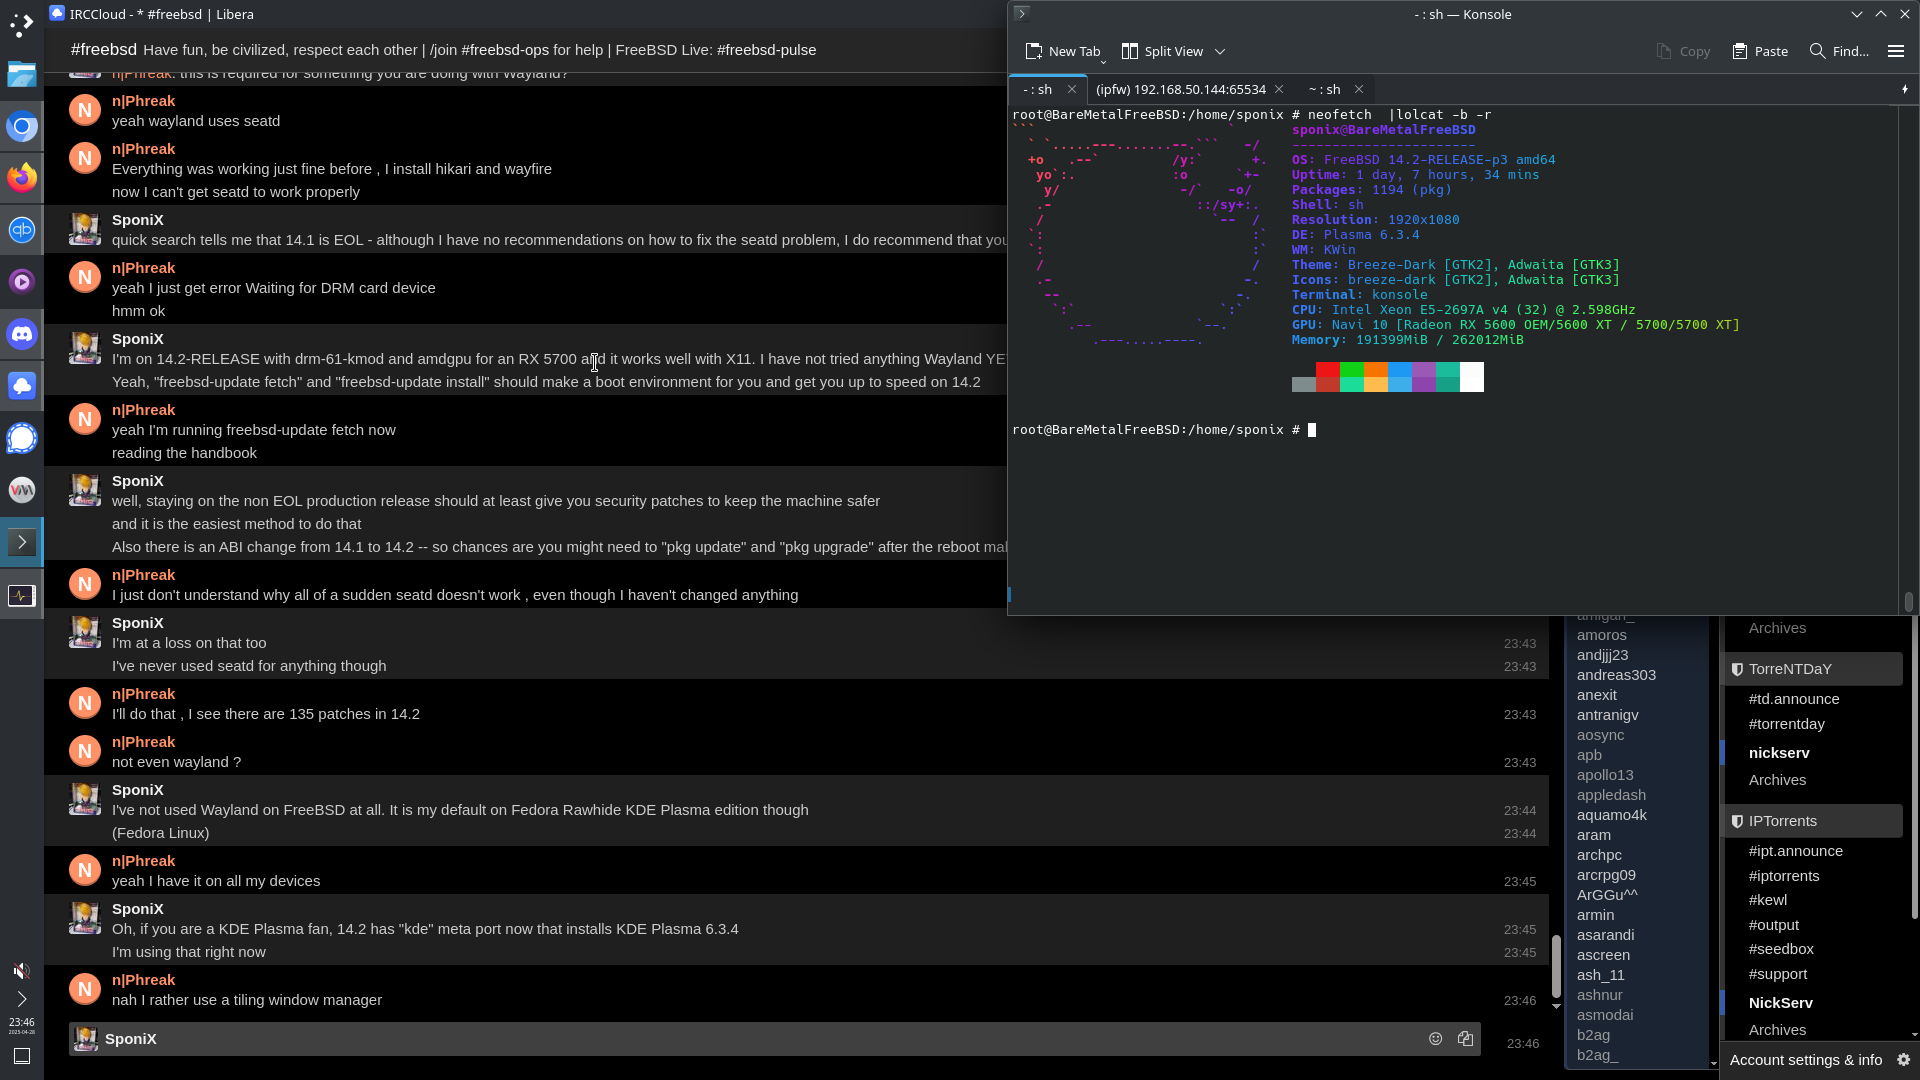The image size is (1920, 1080).
Task: Click SponiX nick on 'Oh, if you are' message
Action: click(x=138, y=909)
